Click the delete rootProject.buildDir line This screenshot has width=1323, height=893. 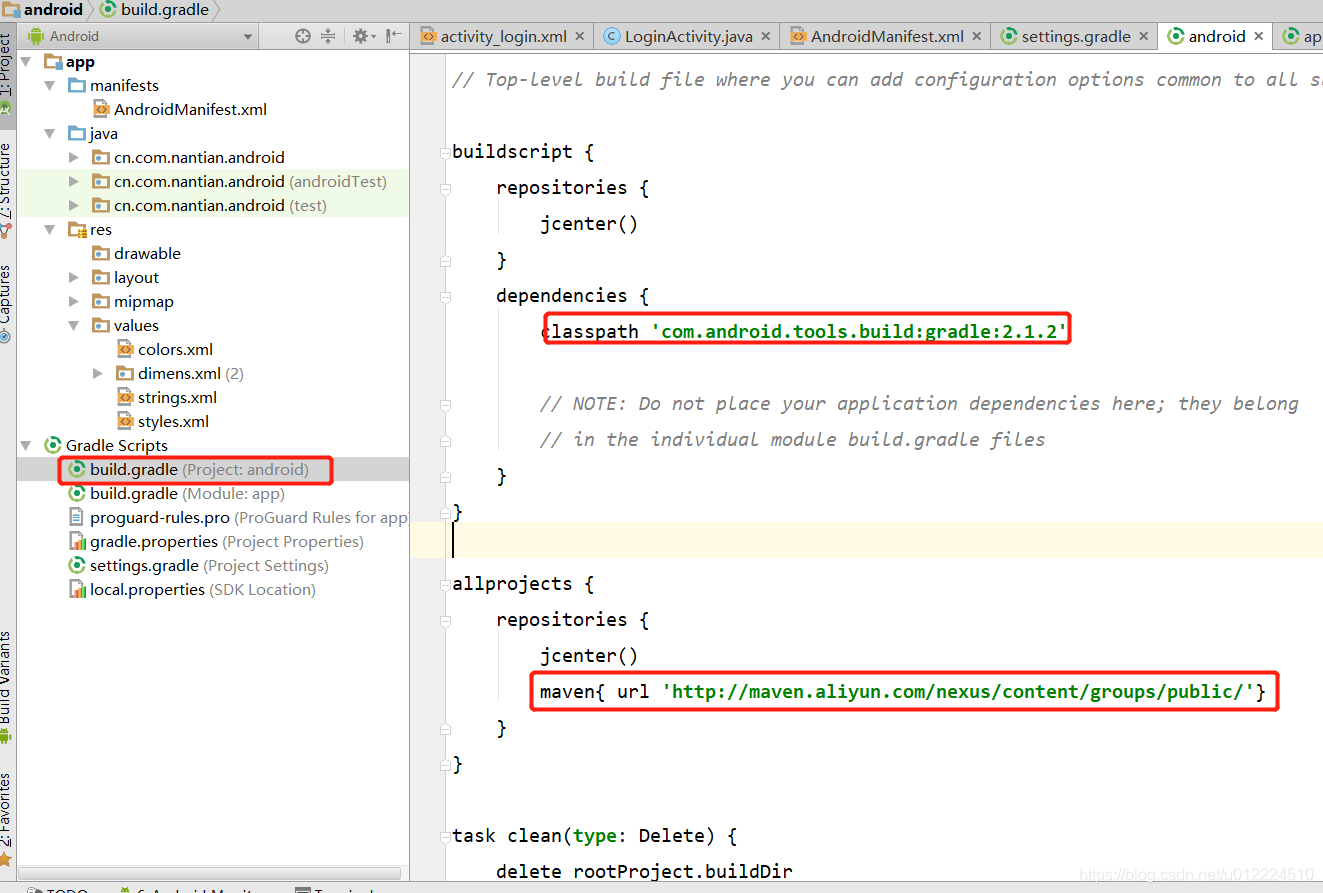coord(644,872)
